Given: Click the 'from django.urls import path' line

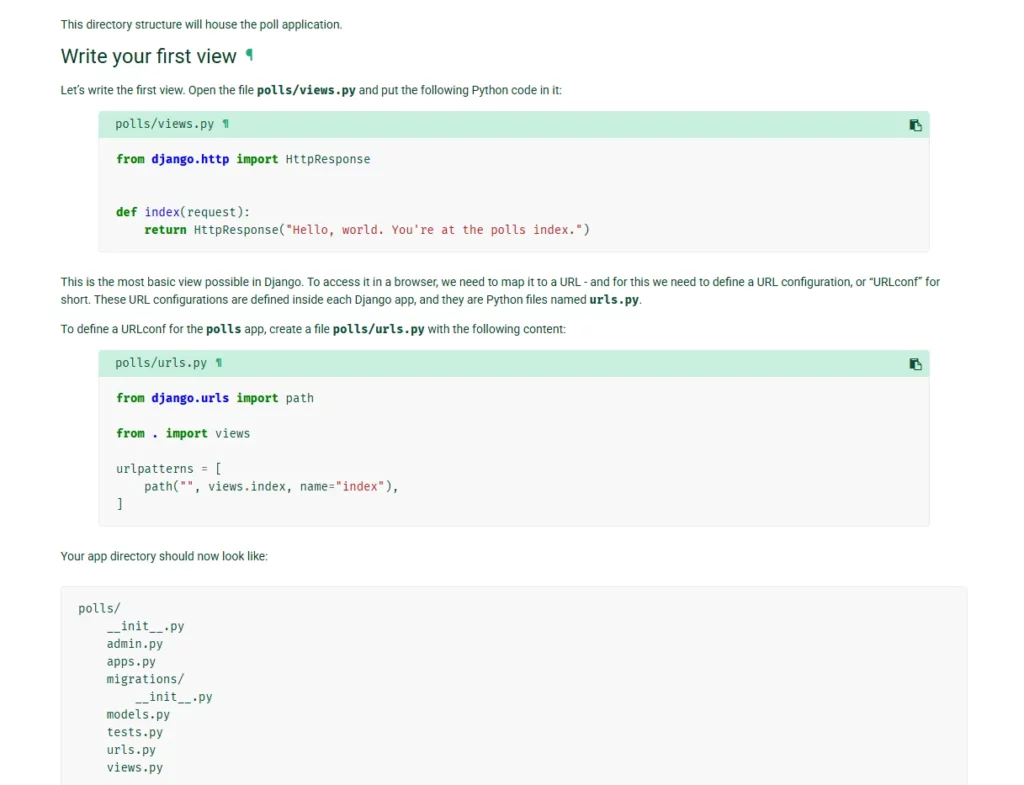Looking at the screenshot, I should click(215, 398).
